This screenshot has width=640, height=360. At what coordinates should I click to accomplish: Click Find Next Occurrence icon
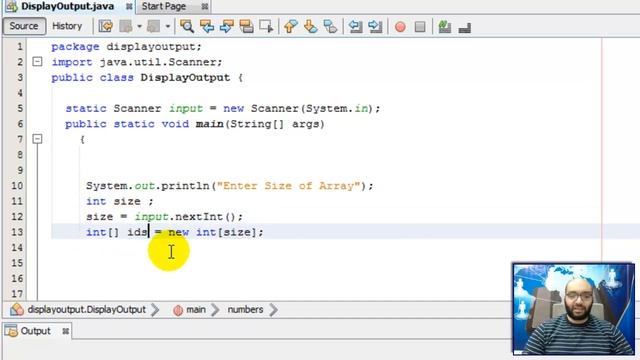coord(227,27)
